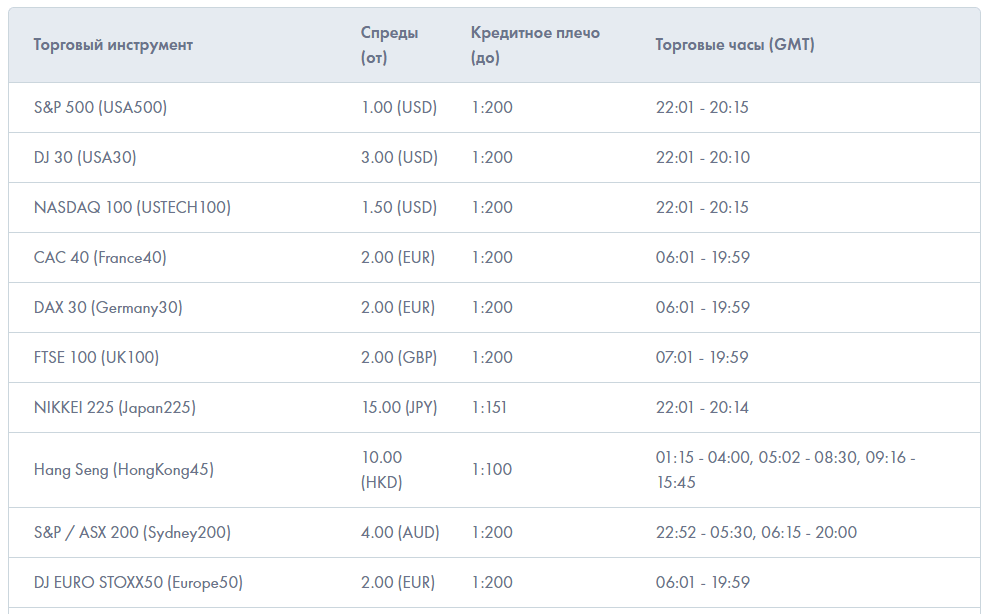Select trading hours 22:52 - 05:30, 06:15 - 20:00

756,532
